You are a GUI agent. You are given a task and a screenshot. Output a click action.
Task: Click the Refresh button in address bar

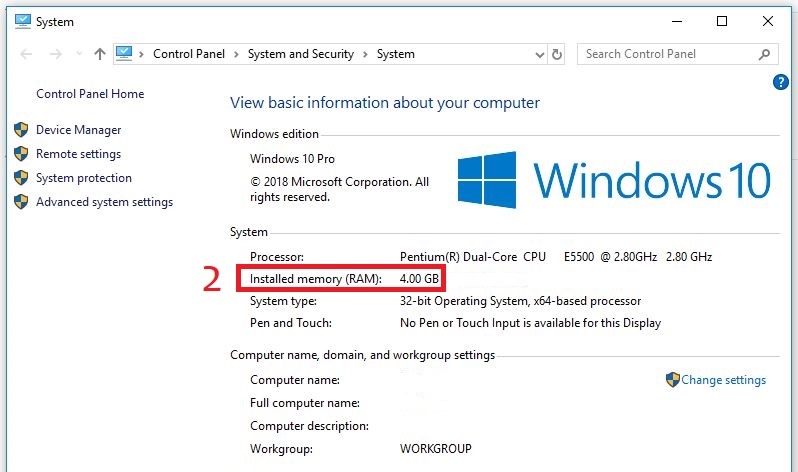tap(557, 54)
